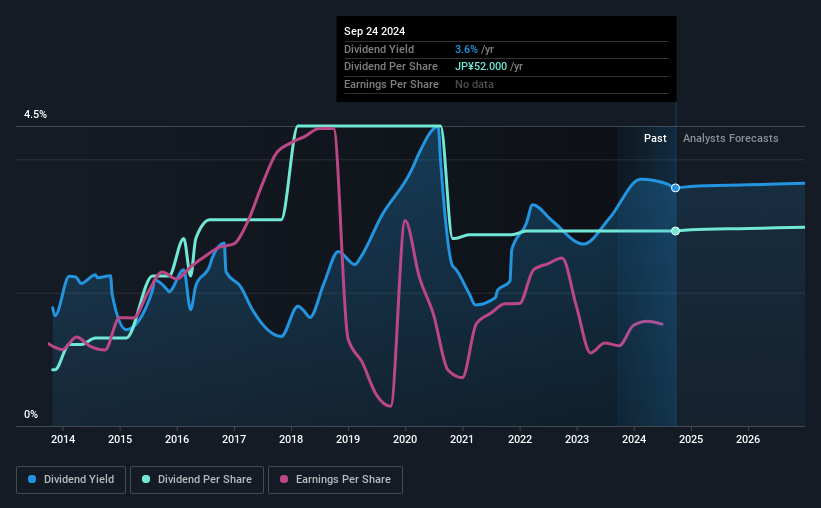Click the 2026 x-axis label
This screenshot has width=821, height=508.
(x=748, y=439)
